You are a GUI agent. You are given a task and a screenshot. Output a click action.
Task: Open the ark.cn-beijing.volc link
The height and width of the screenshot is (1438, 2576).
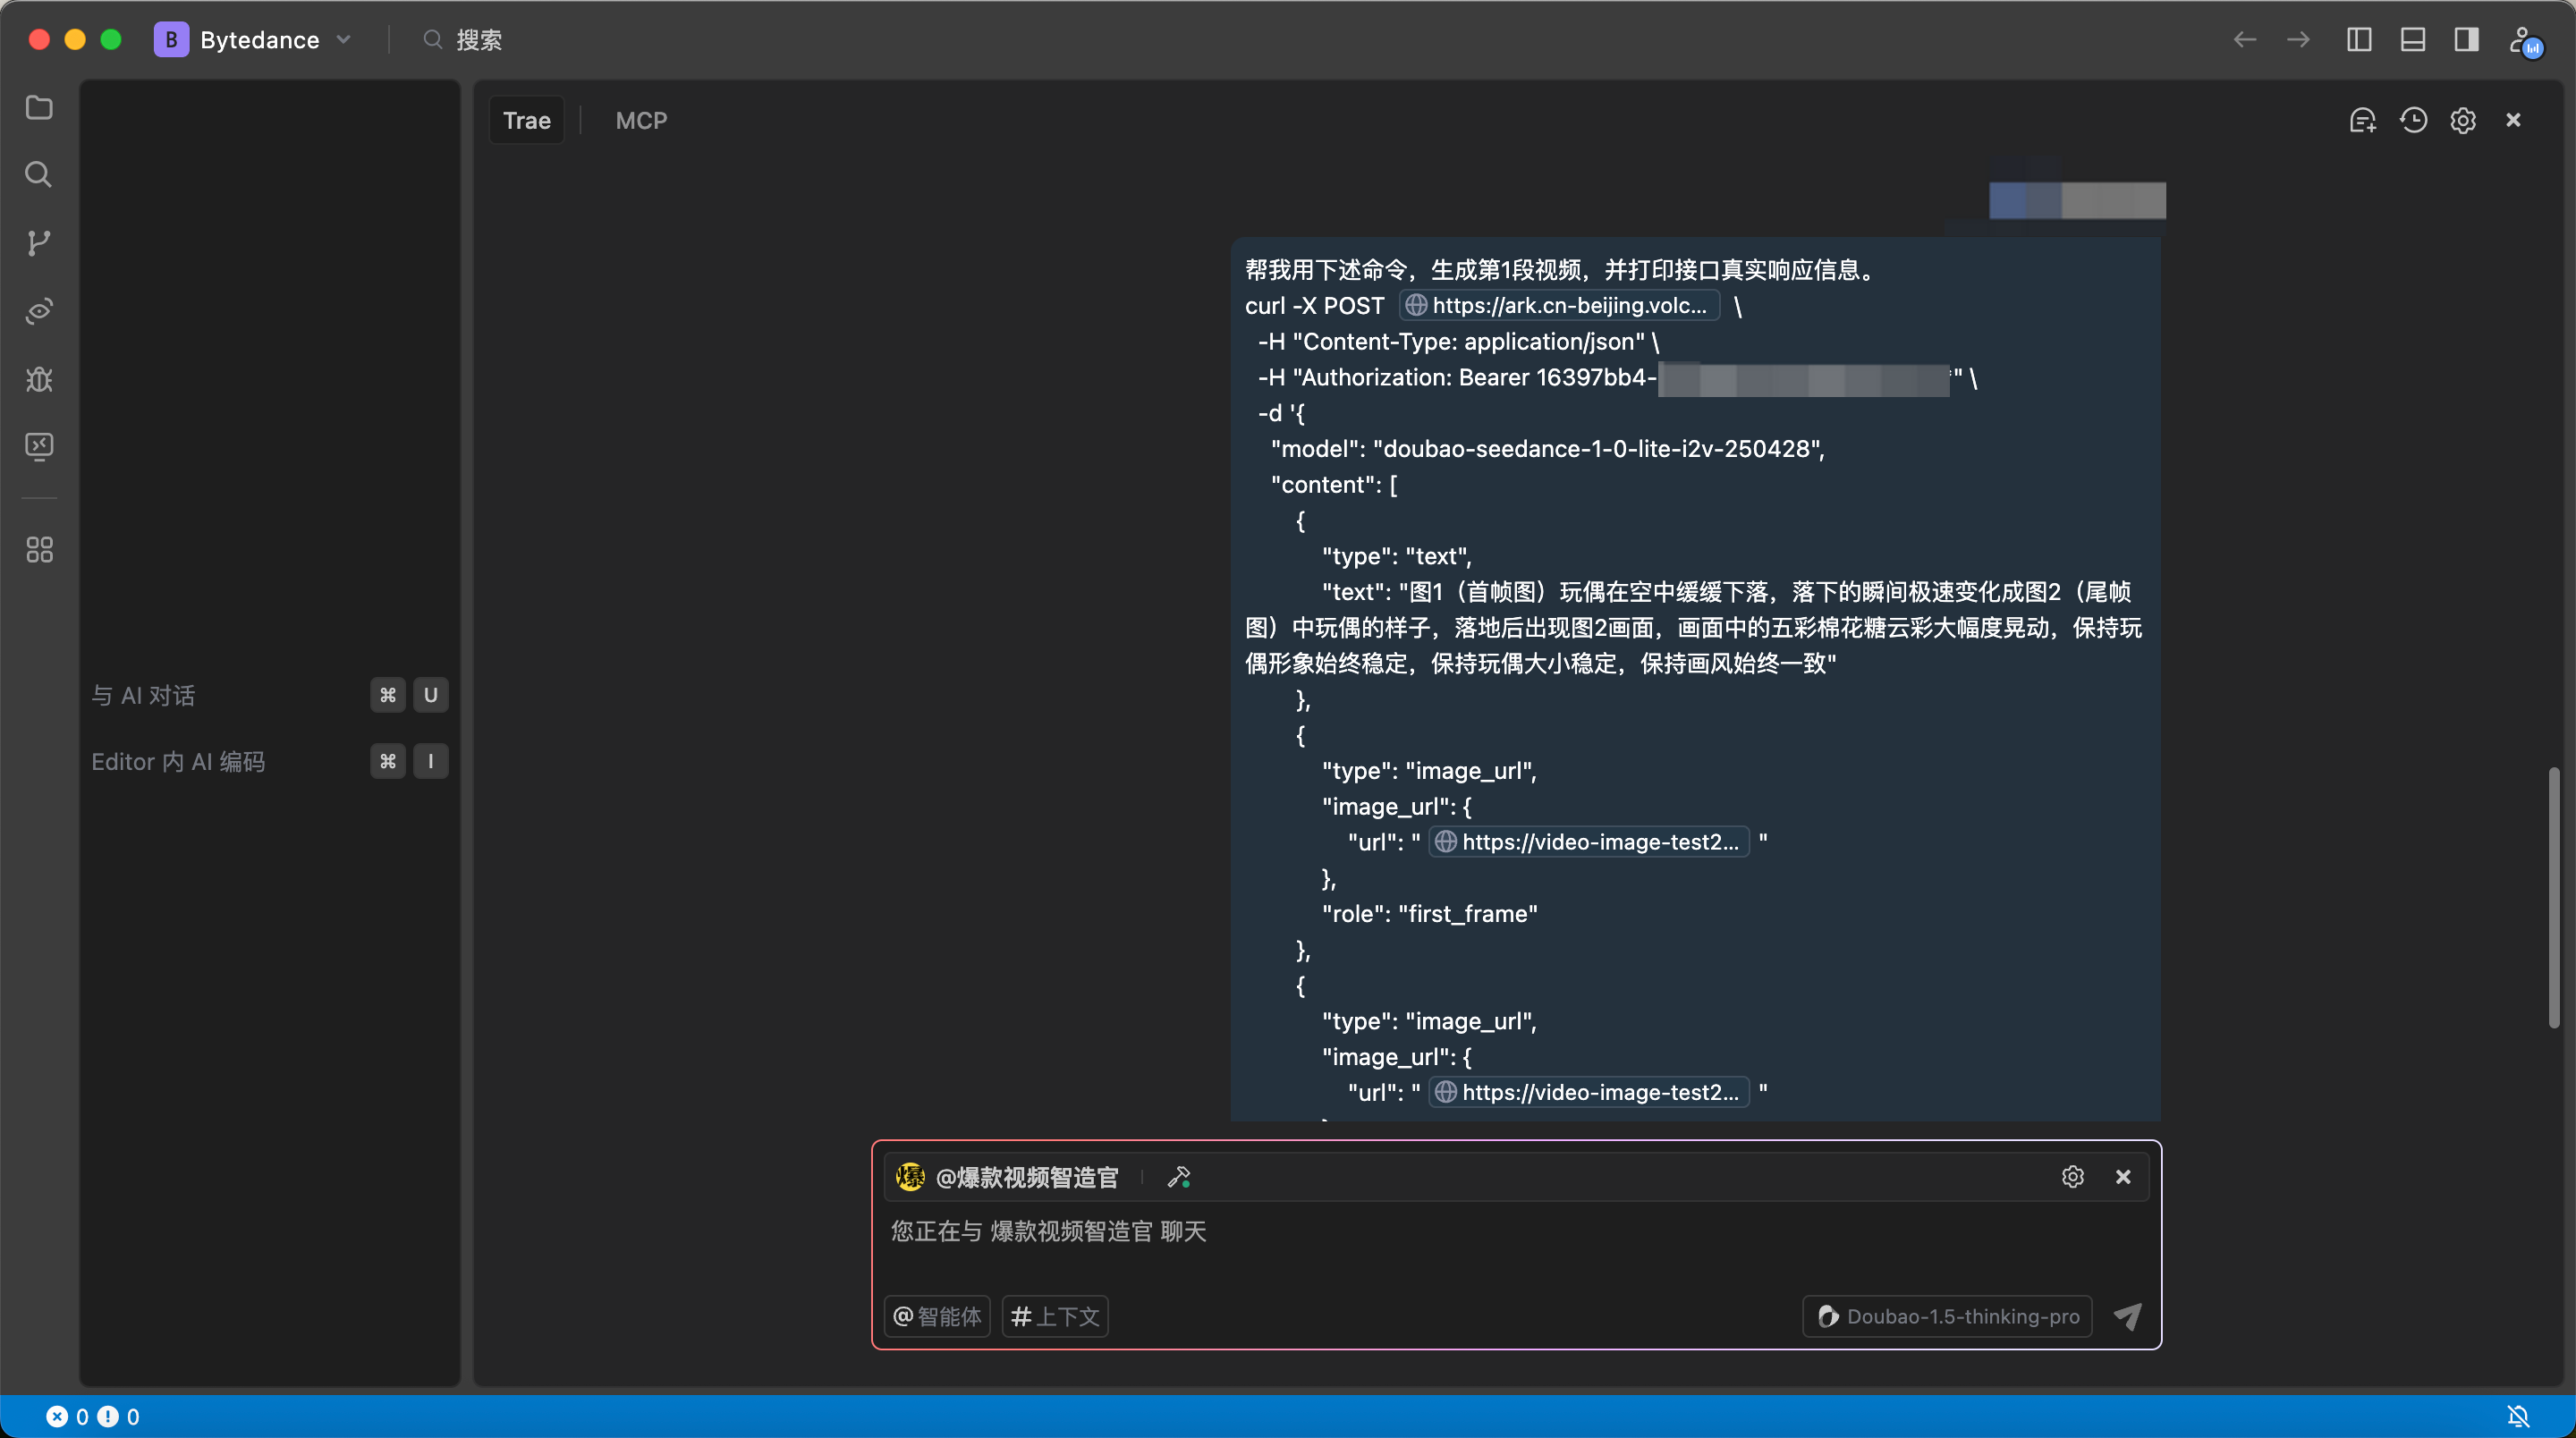1559,305
